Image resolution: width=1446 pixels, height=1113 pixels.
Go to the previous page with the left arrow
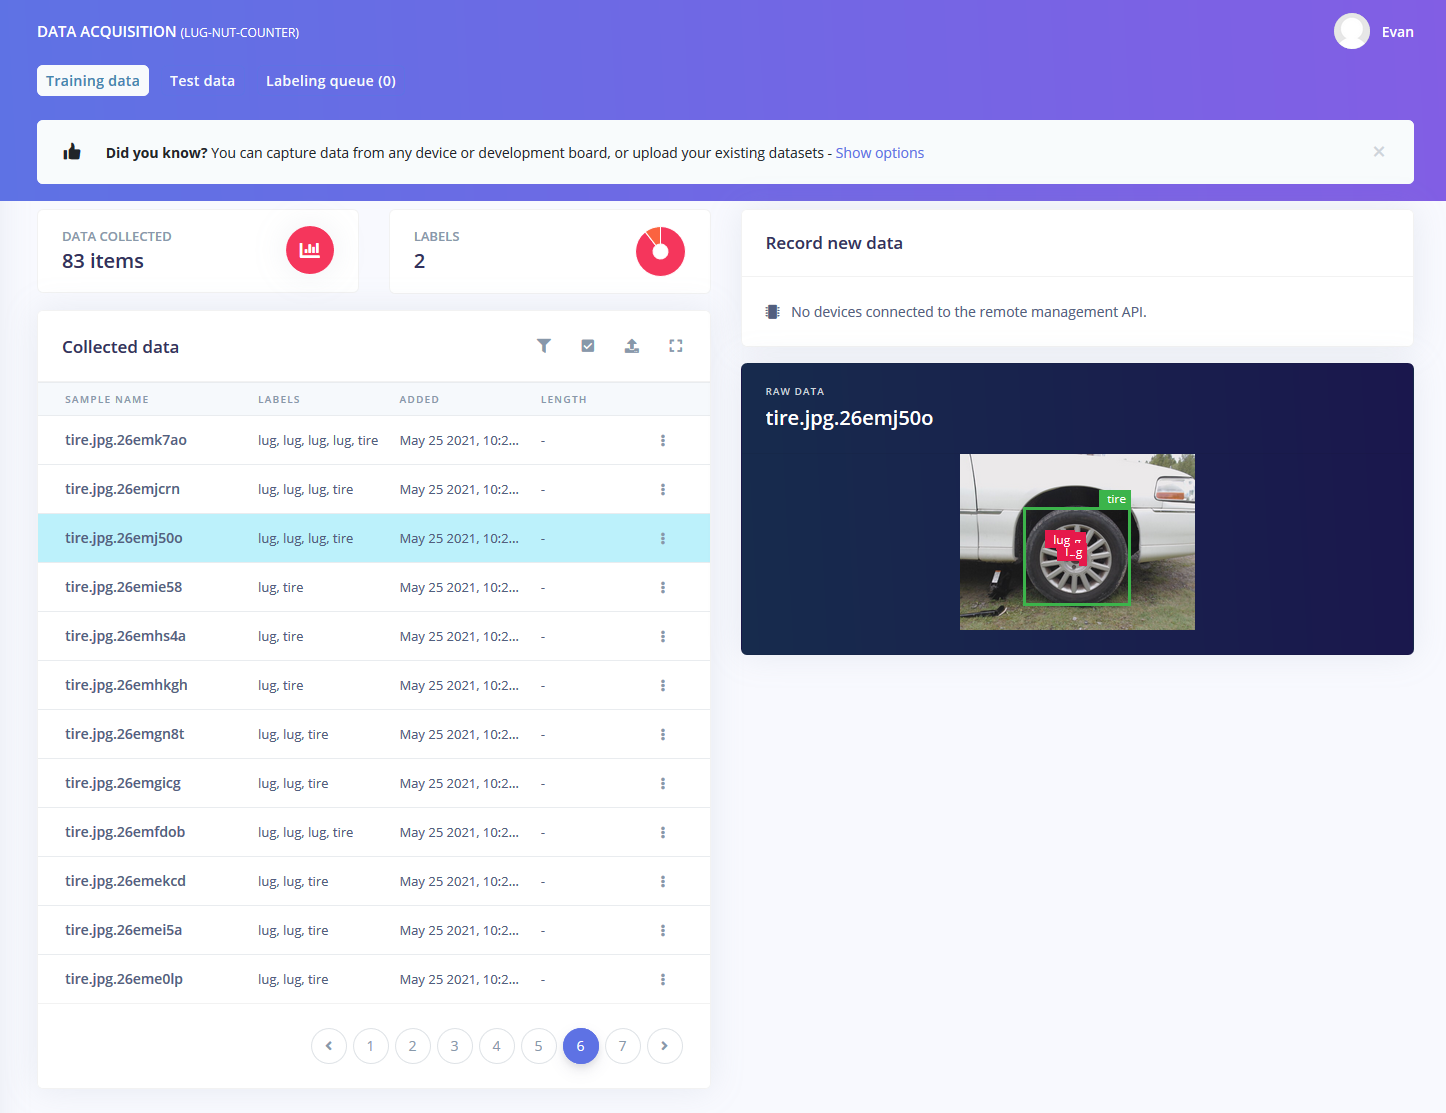[x=329, y=1046]
